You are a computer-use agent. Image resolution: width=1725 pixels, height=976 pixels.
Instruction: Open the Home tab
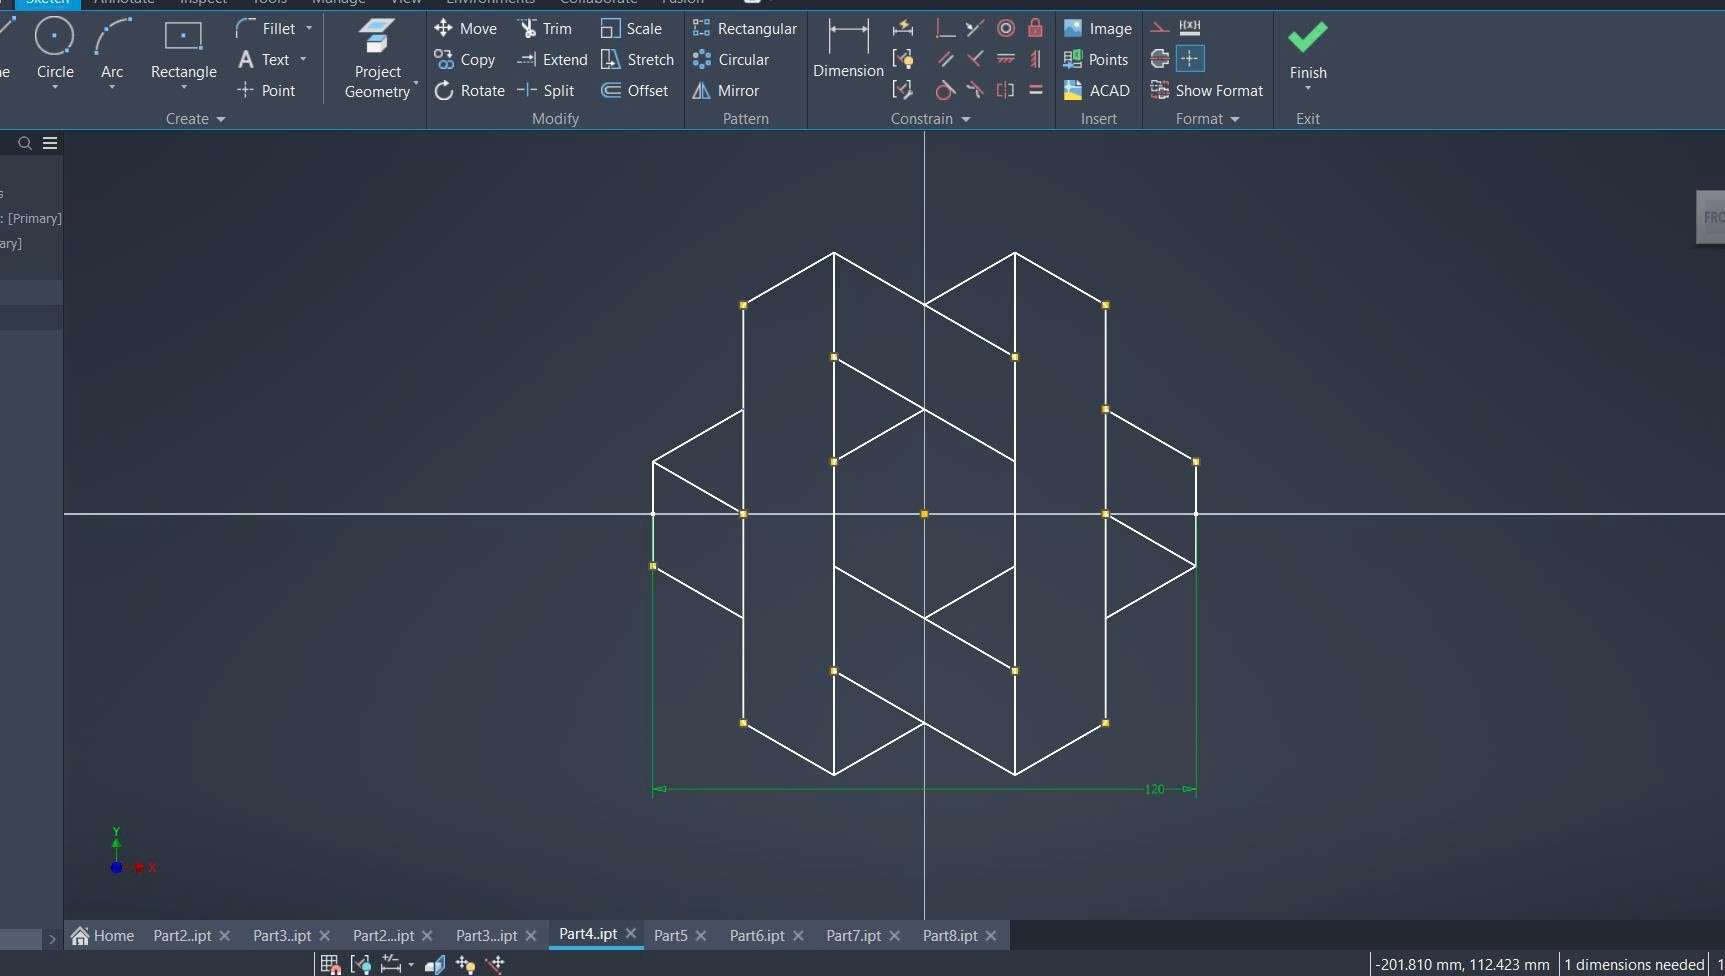pos(102,936)
